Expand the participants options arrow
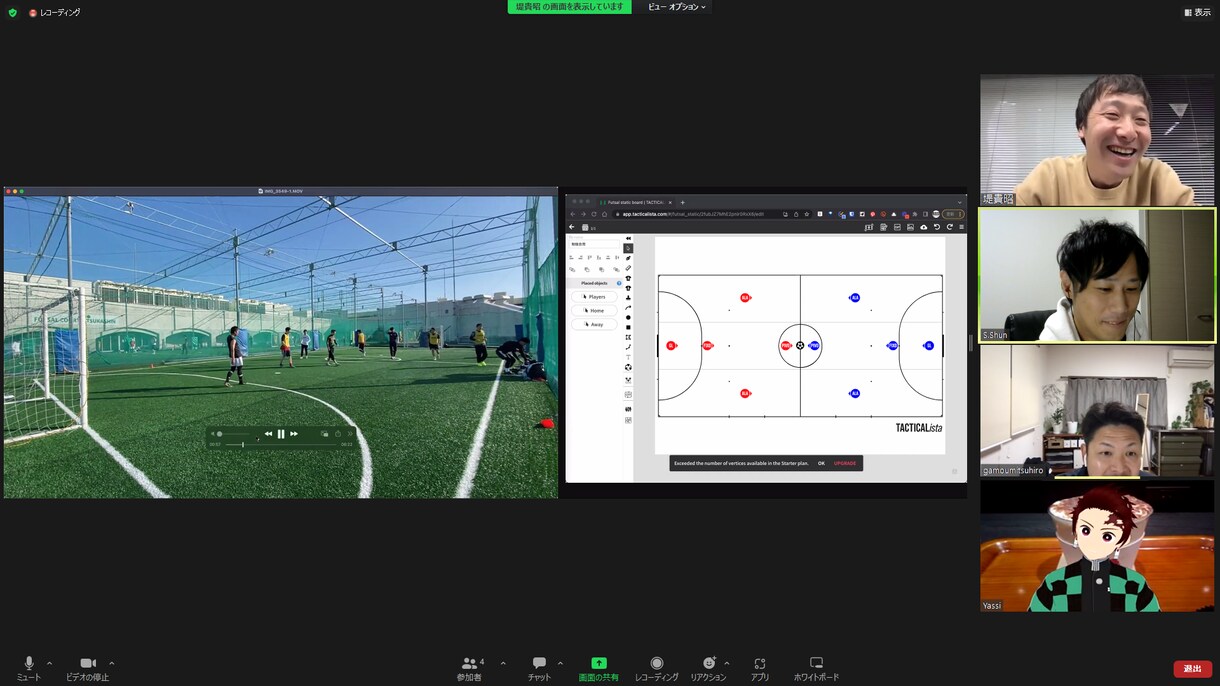Viewport: 1220px width, 686px height. pos(502,663)
